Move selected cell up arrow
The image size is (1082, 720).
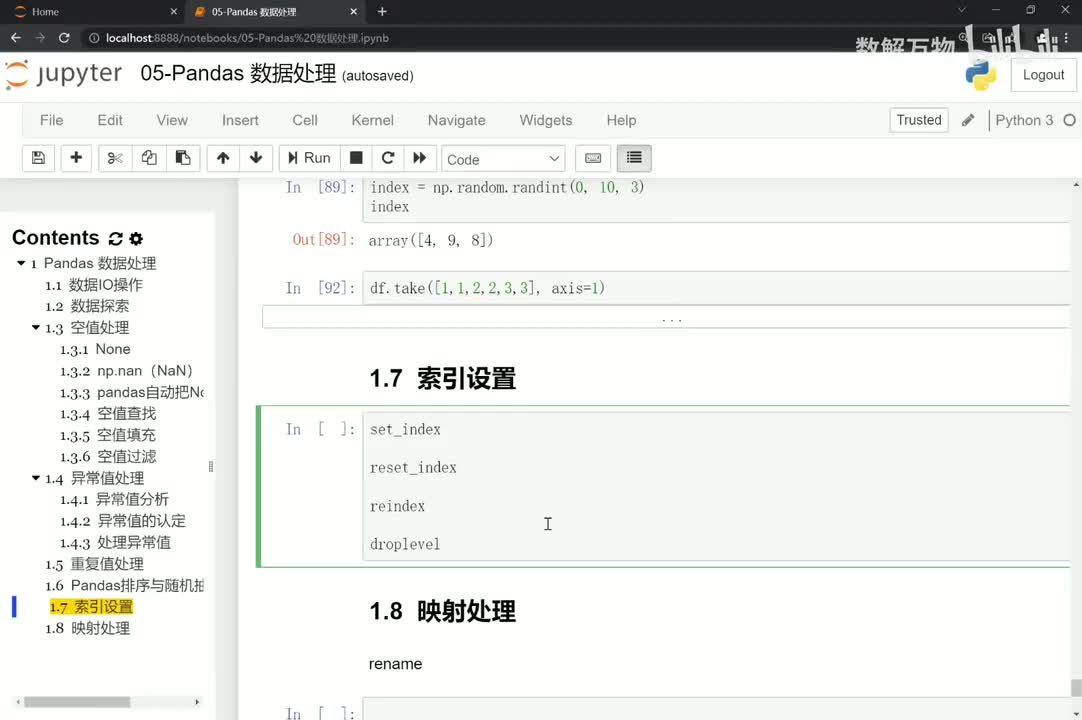coord(223,158)
